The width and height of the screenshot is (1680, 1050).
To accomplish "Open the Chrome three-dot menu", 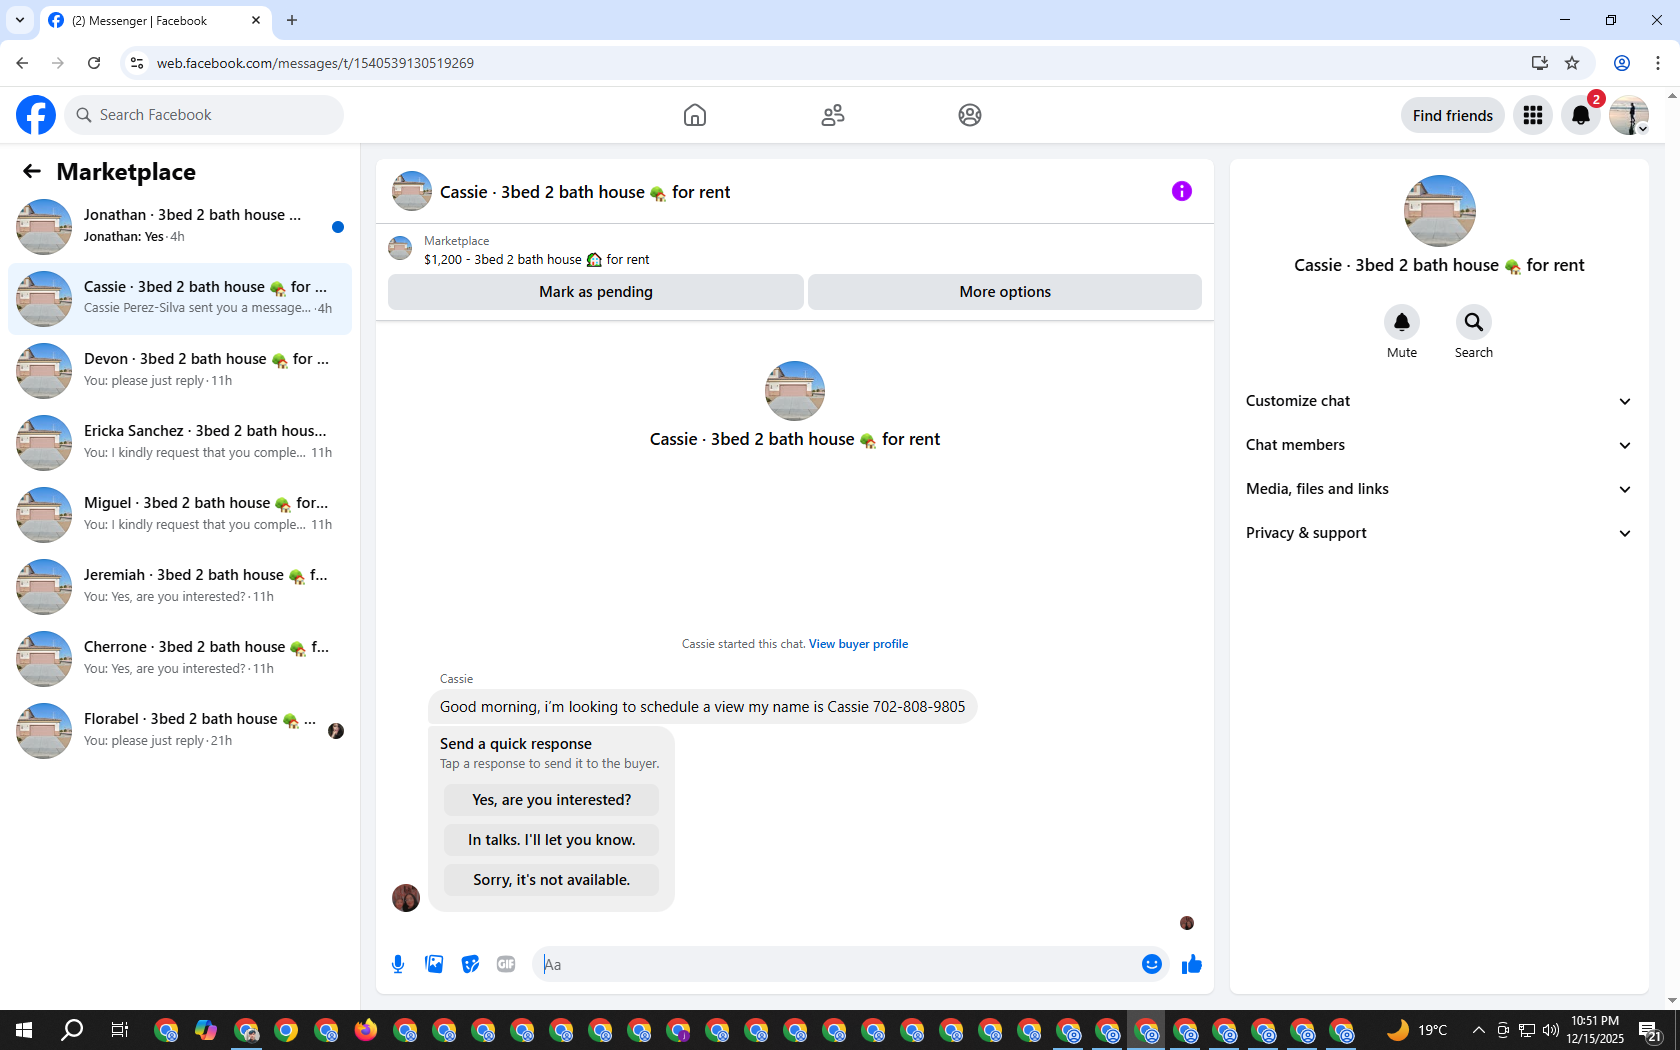I will point(1658,63).
